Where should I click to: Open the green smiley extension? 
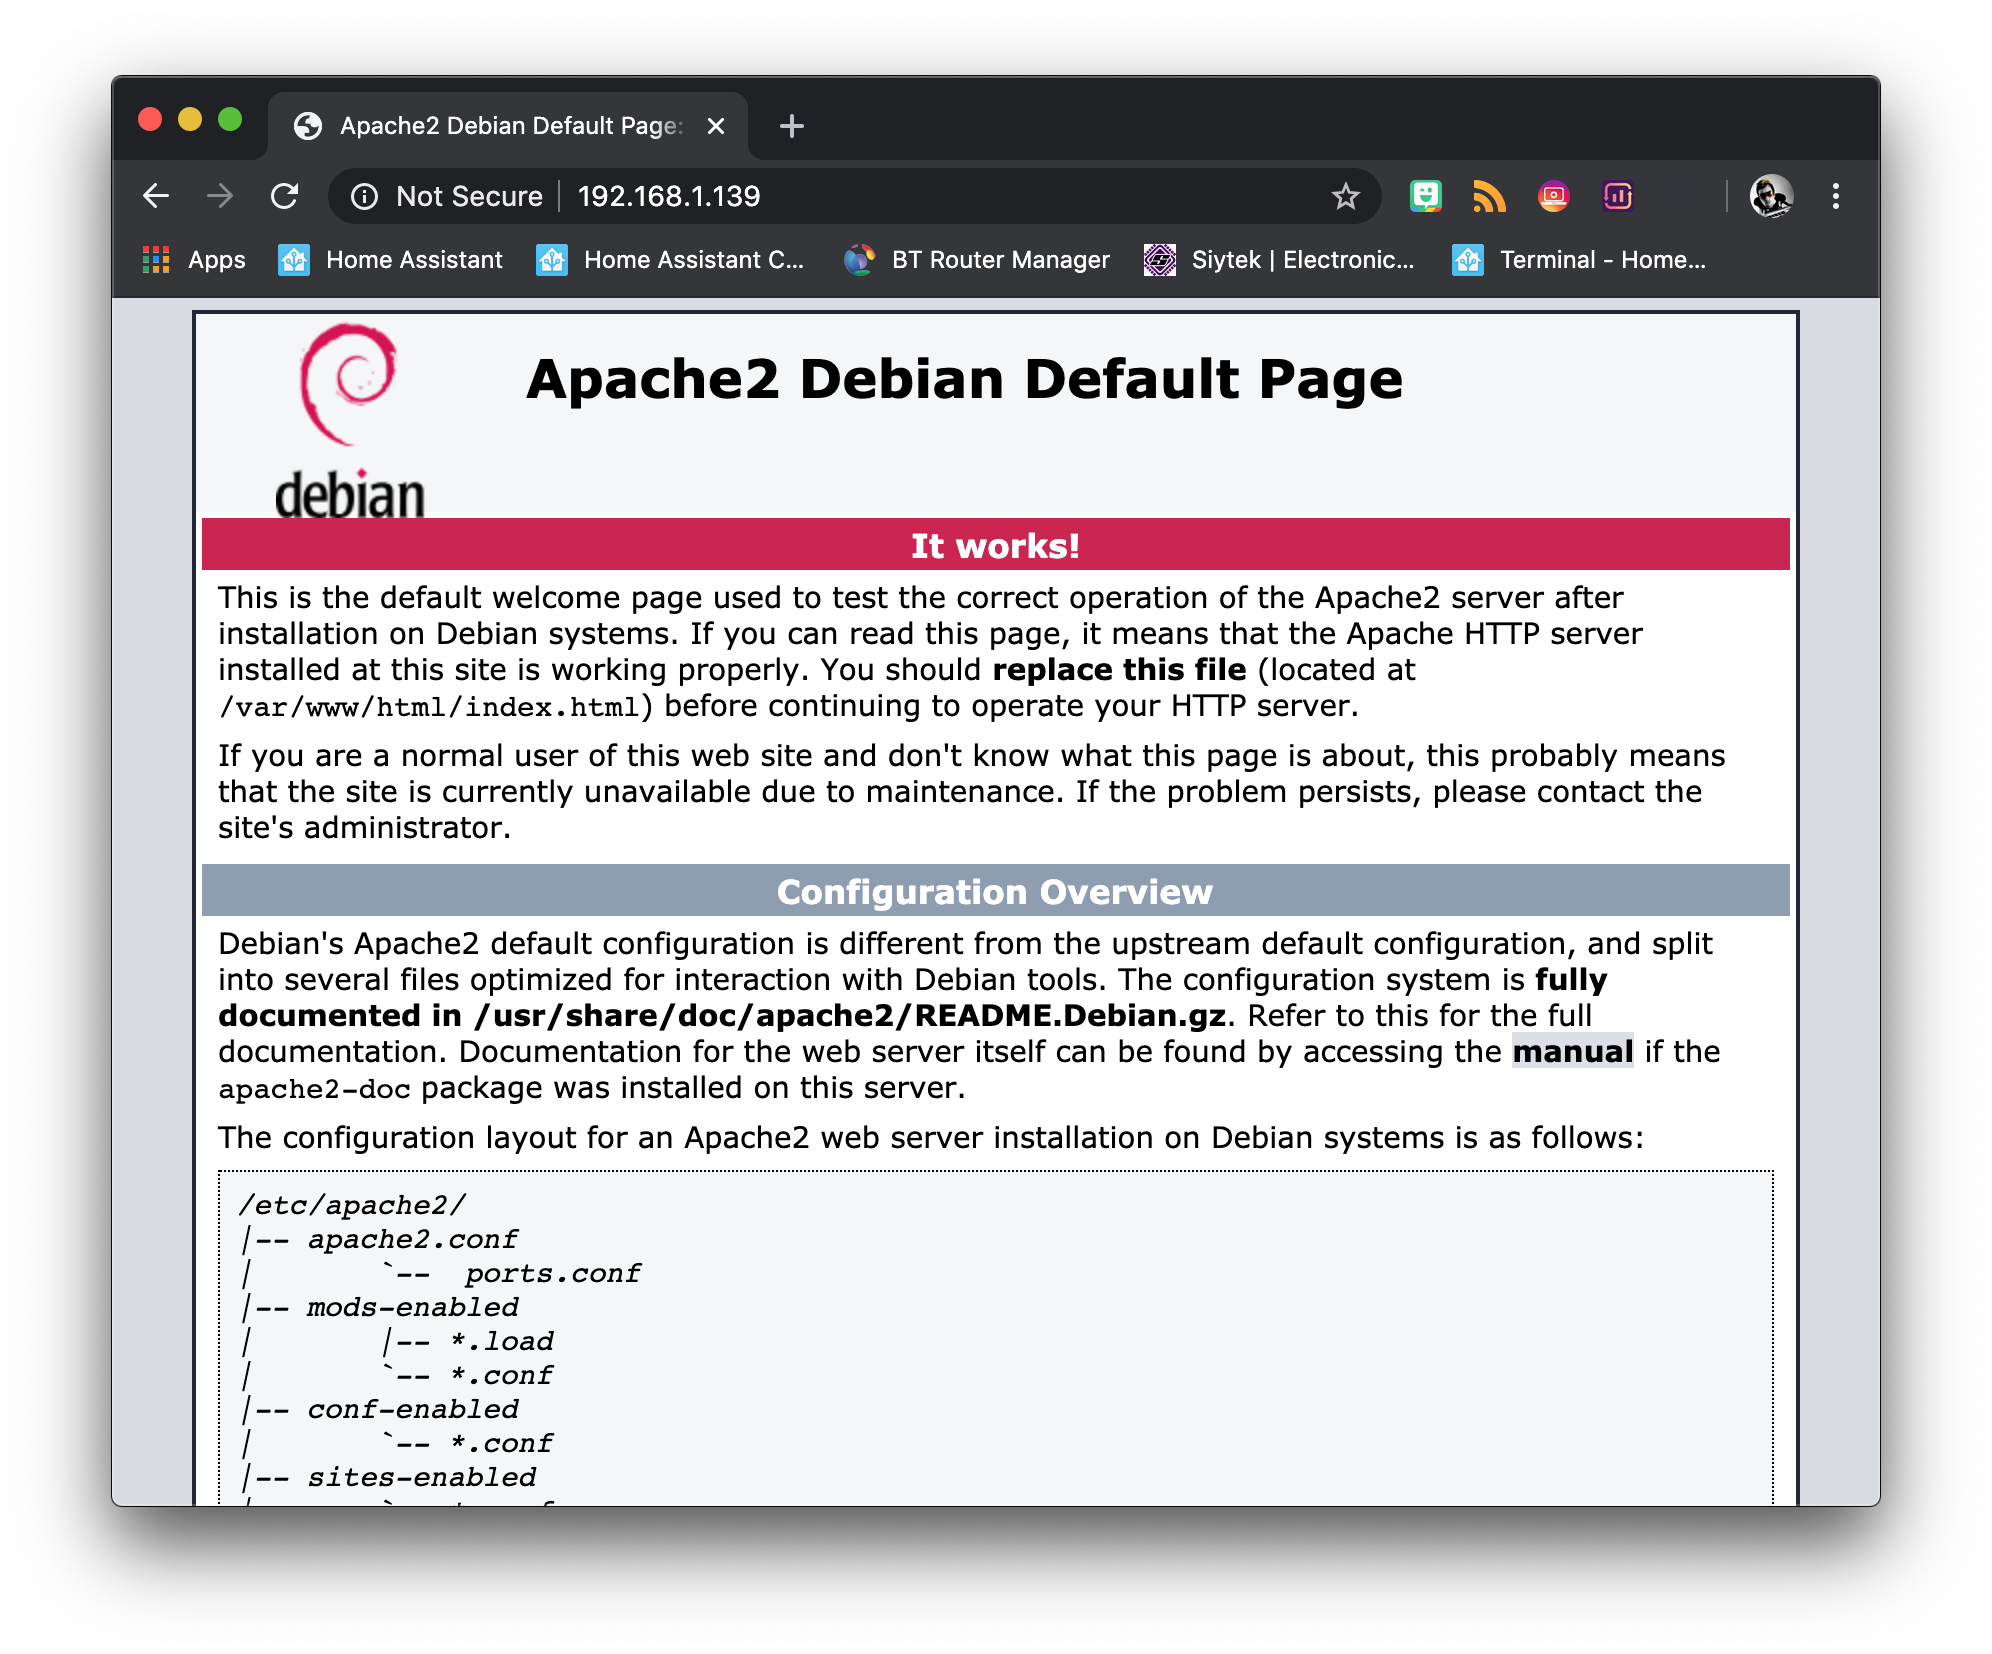pyautogui.click(x=1425, y=196)
